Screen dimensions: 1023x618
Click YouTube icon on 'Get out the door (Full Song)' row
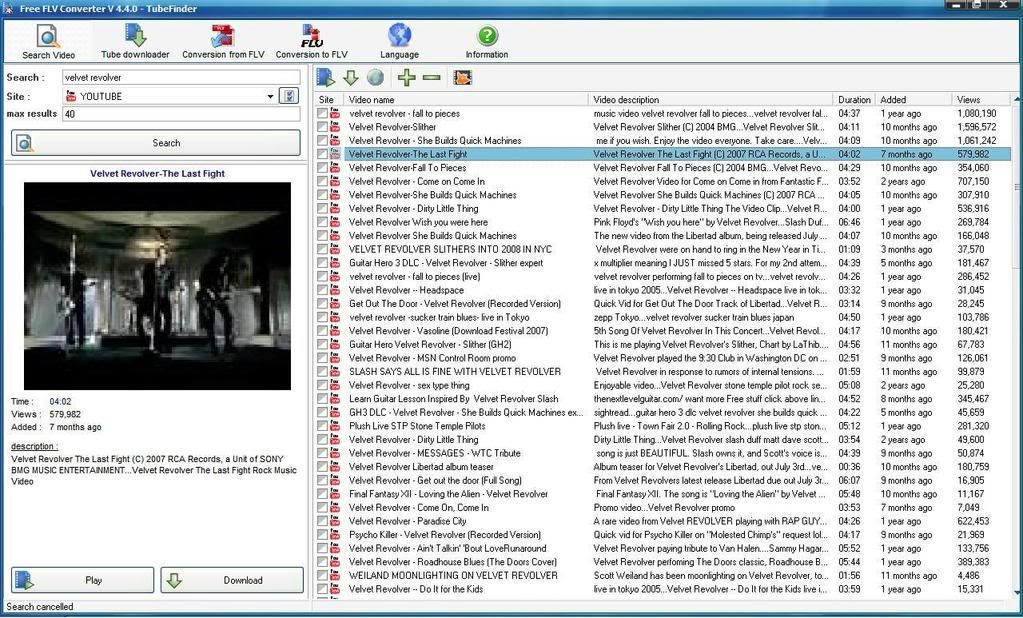[335, 480]
